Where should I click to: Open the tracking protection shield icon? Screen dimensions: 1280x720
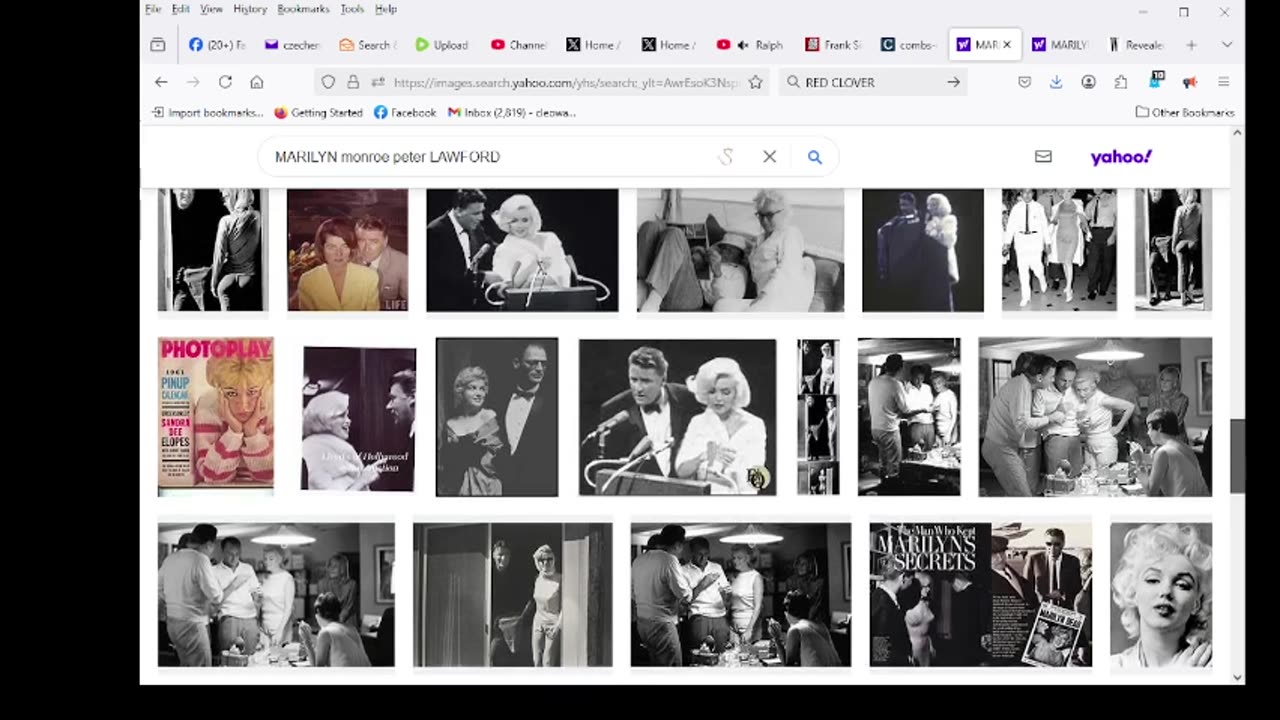[x=328, y=82]
